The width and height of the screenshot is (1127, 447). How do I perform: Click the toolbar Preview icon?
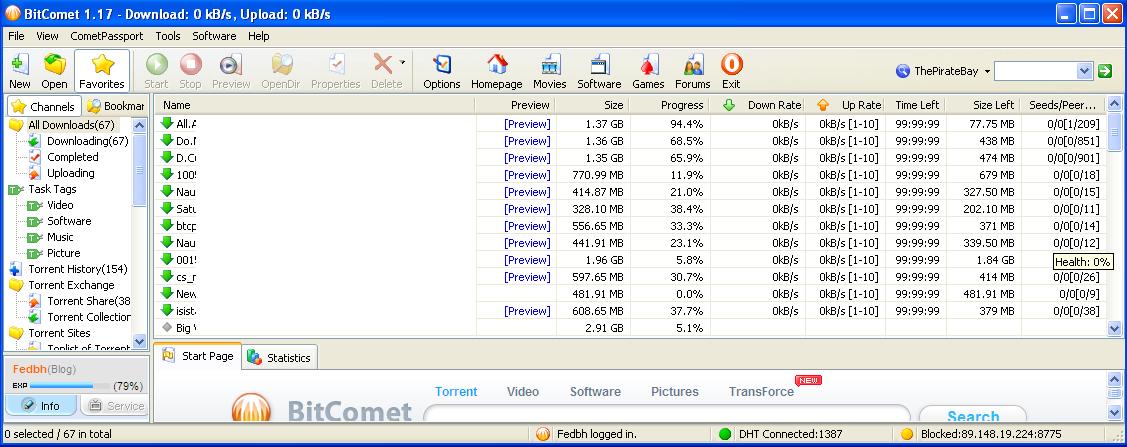point(231,65)
